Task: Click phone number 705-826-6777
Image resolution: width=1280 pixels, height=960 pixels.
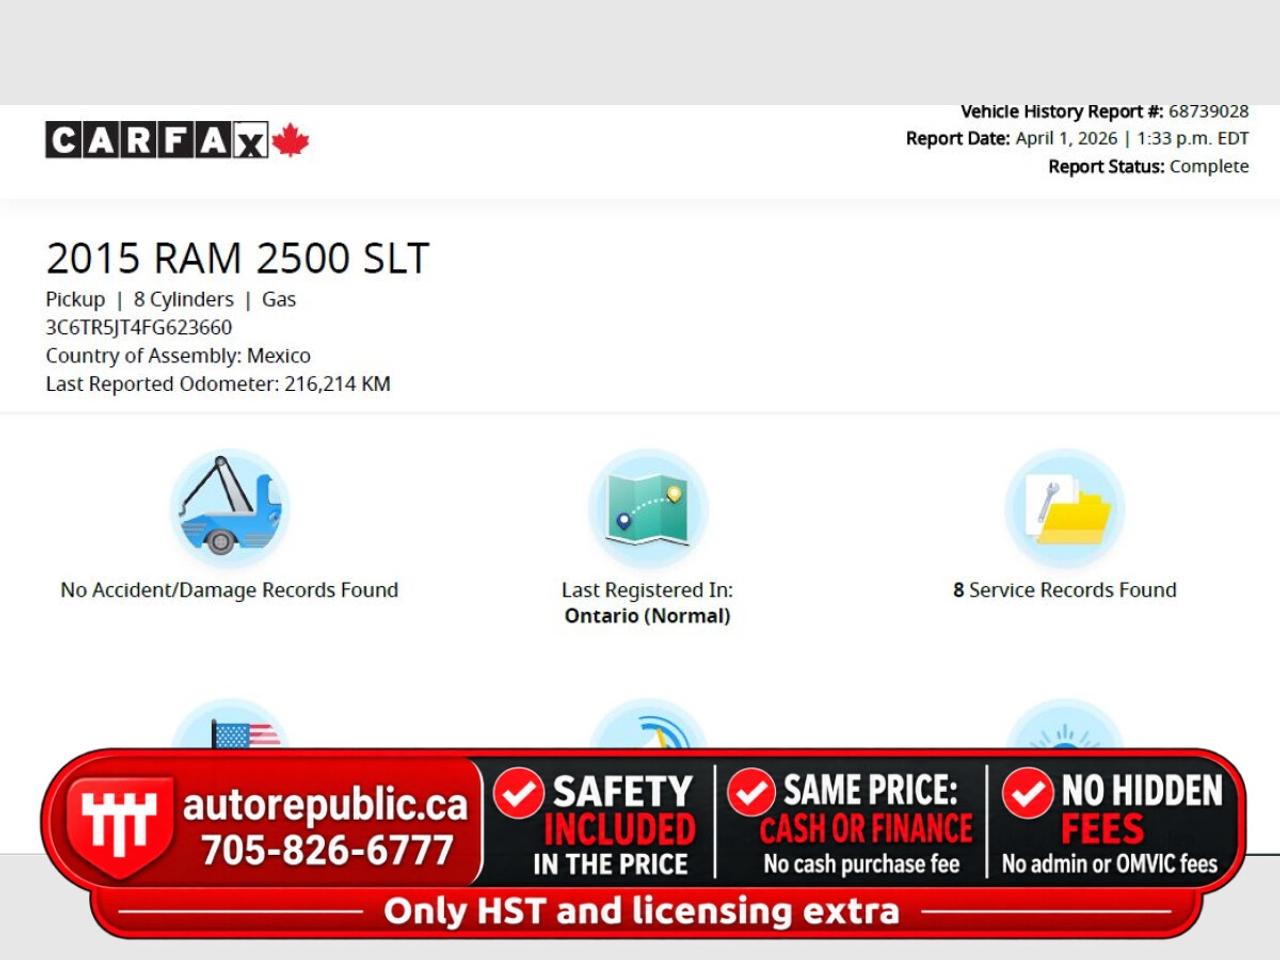Action: click(x=327, y=850)
